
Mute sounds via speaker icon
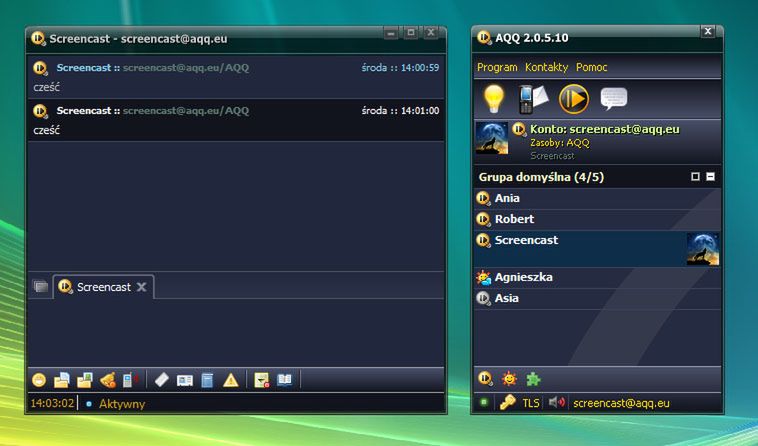coord(557,403)
